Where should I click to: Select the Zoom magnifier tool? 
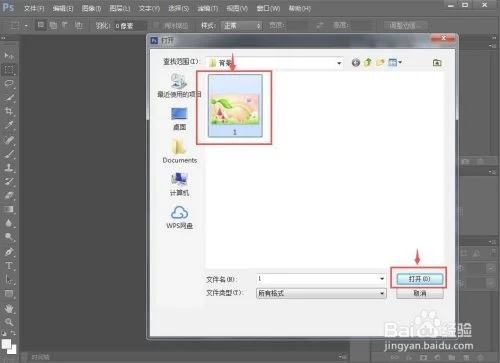click(9, 322)
